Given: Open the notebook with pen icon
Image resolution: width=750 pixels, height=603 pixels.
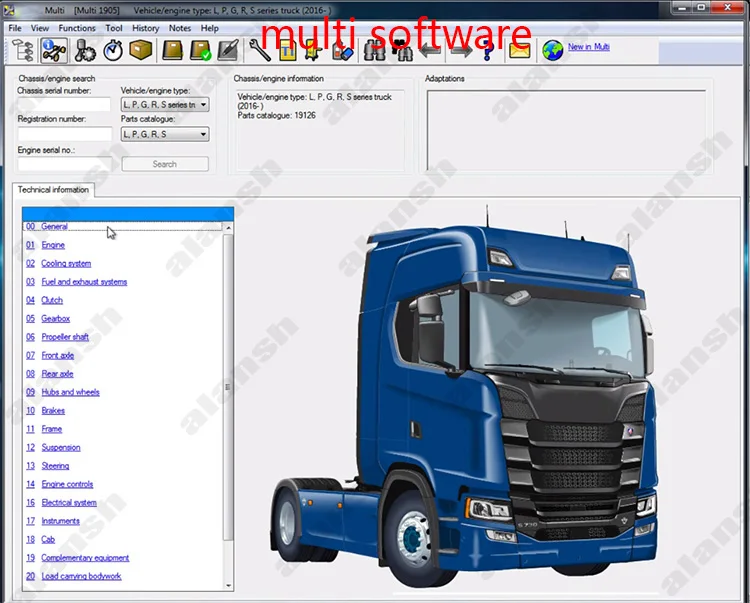Looking at the screenshot, I should point(228,50).
